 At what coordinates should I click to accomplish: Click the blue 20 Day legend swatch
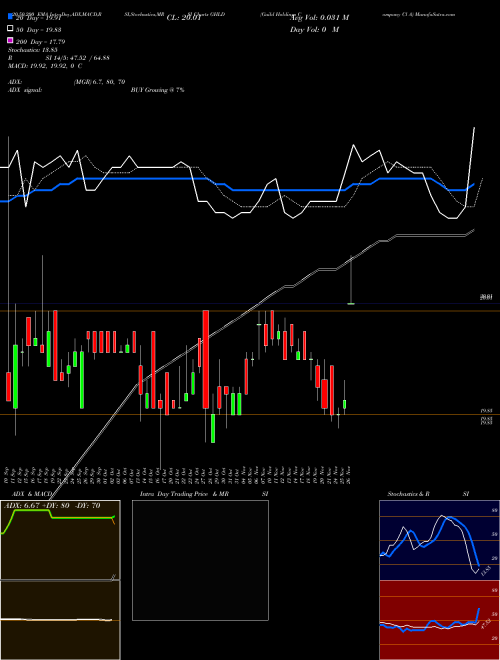[x=10, y=18]
